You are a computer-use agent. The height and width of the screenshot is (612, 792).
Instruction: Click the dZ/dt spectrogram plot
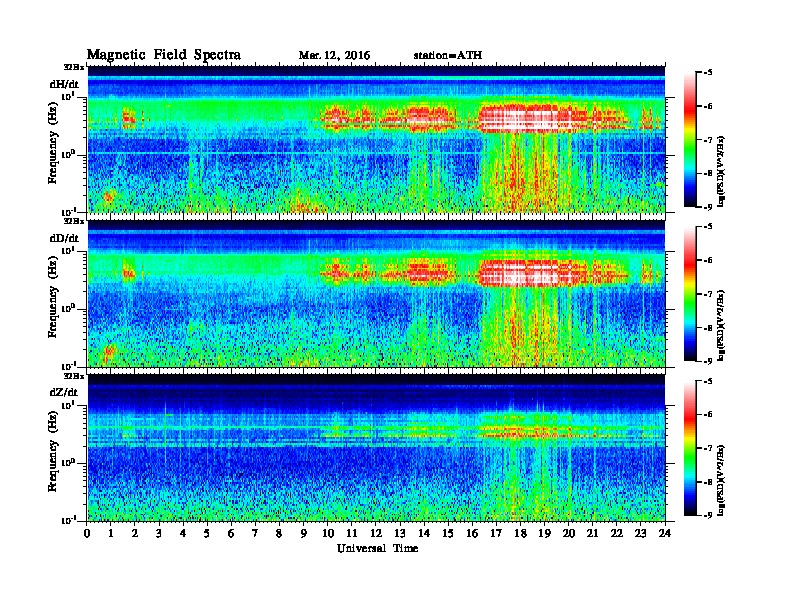[x=376, y=447]
